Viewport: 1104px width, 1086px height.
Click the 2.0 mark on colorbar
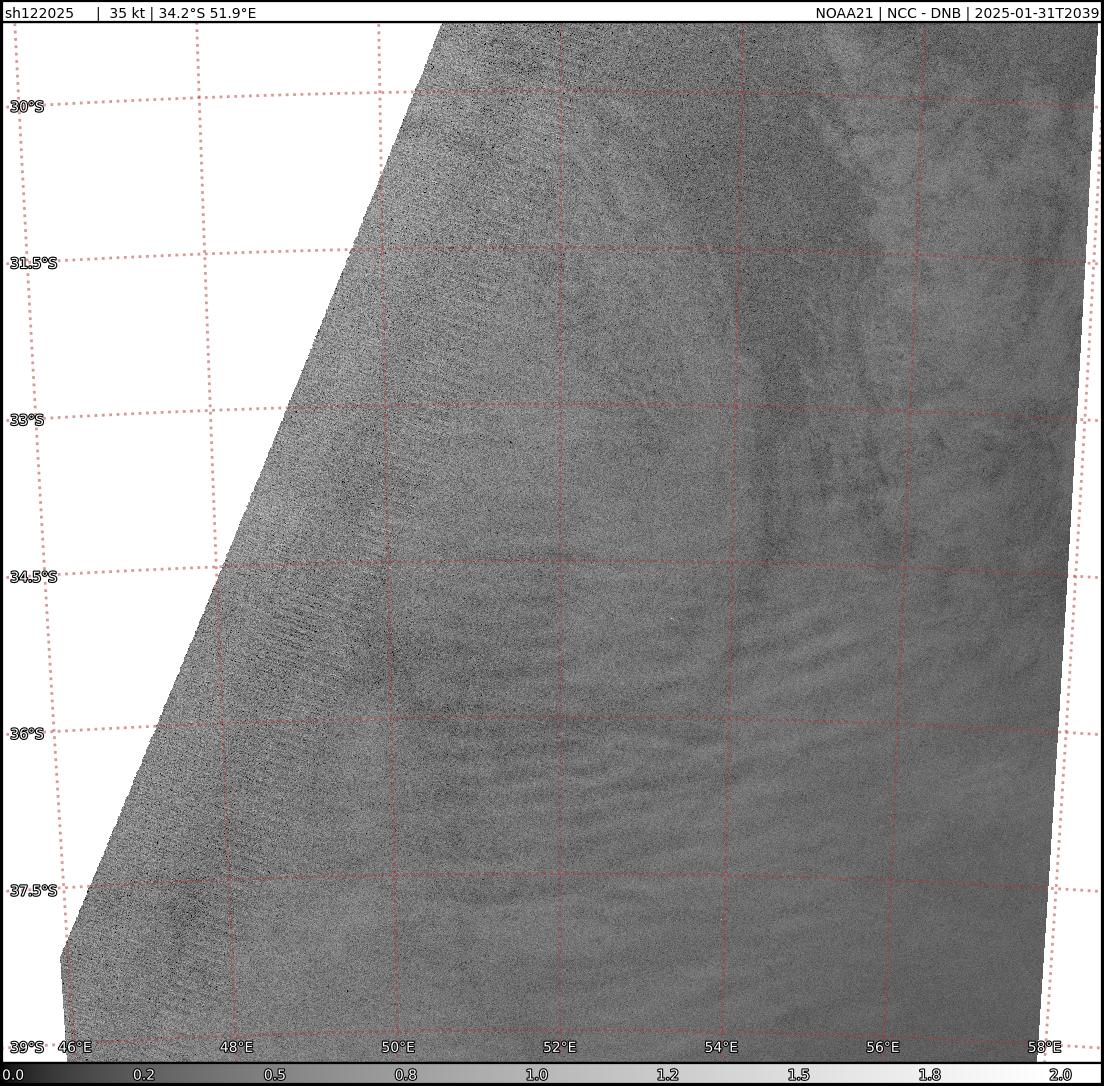click(1060, 1075)
